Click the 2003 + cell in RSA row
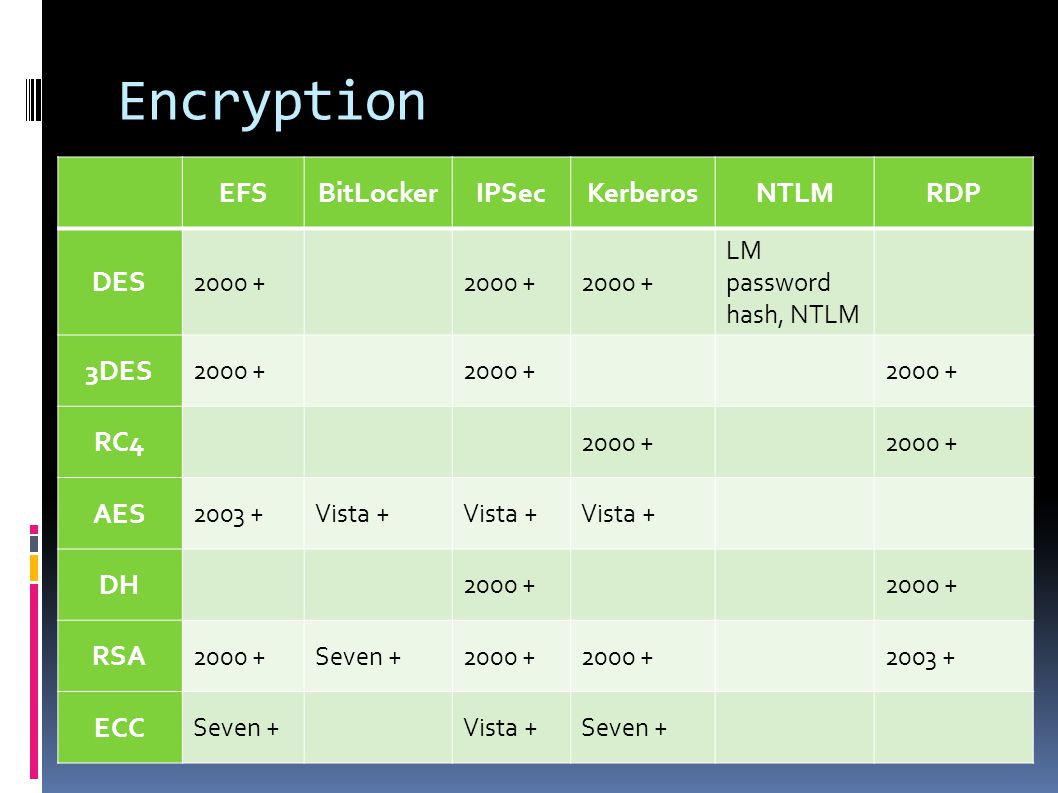The width and height of the screenshot is (1058, 793). tap(953, 656)
